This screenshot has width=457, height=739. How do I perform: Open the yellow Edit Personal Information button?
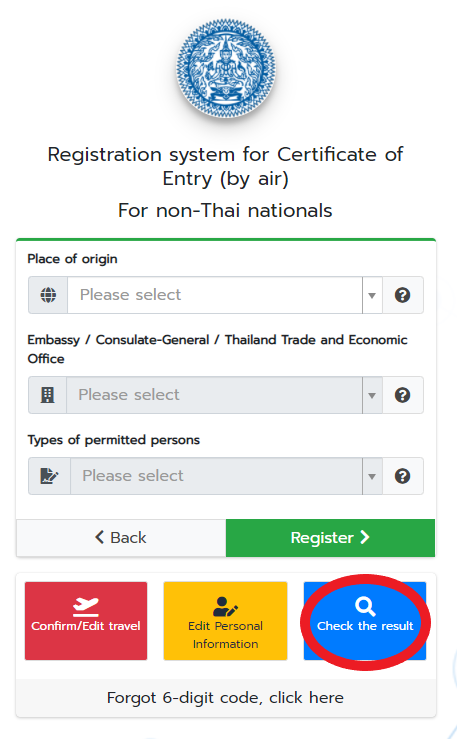point(225,621)
